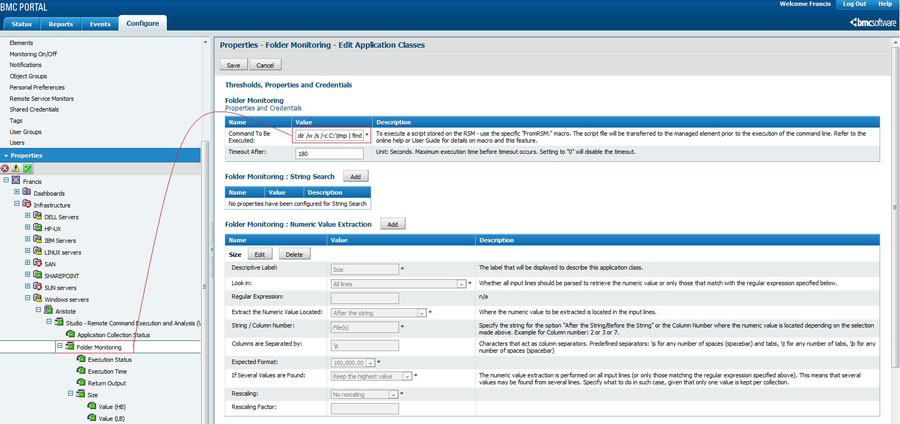
Task: Switch to the Events tab
Action: (x=100, y=23)
